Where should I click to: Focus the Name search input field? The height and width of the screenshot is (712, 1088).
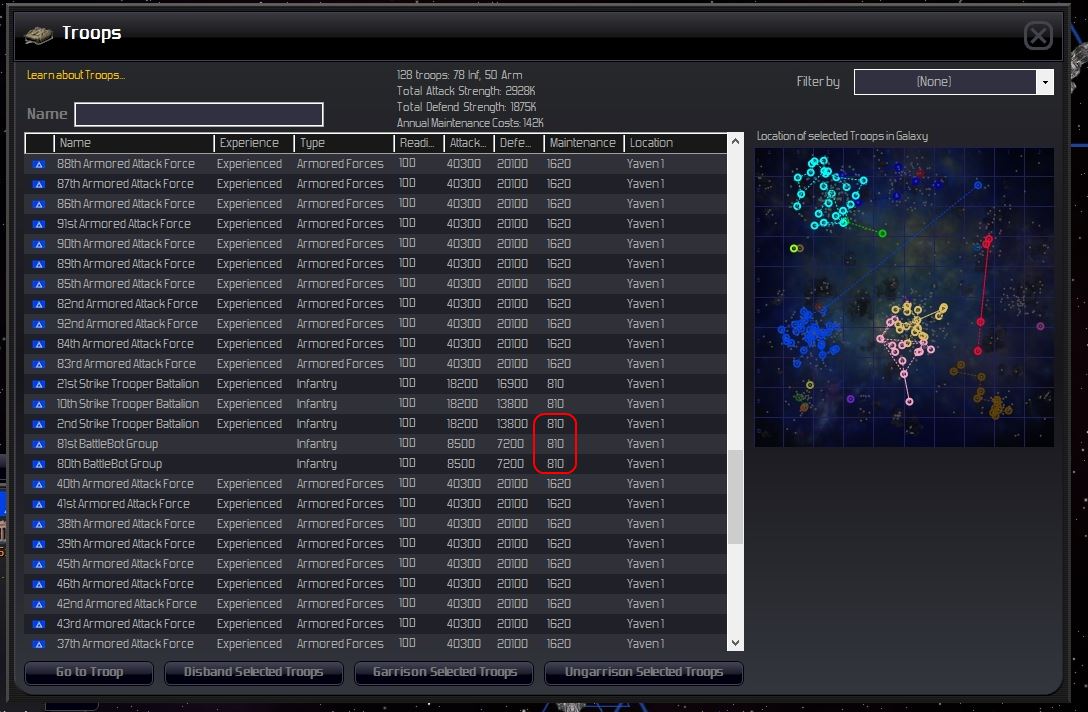coord(198,115)
